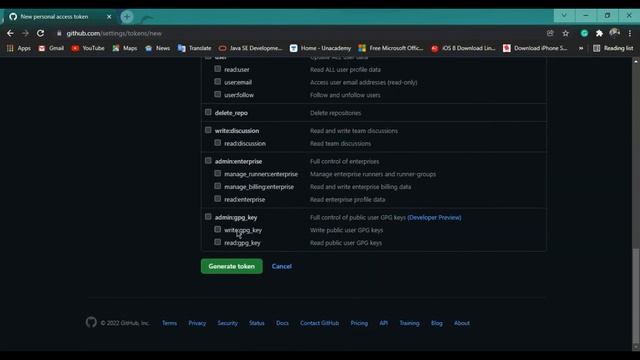Open the Reading list
640x360 pixels.
[x=613, y=48]
